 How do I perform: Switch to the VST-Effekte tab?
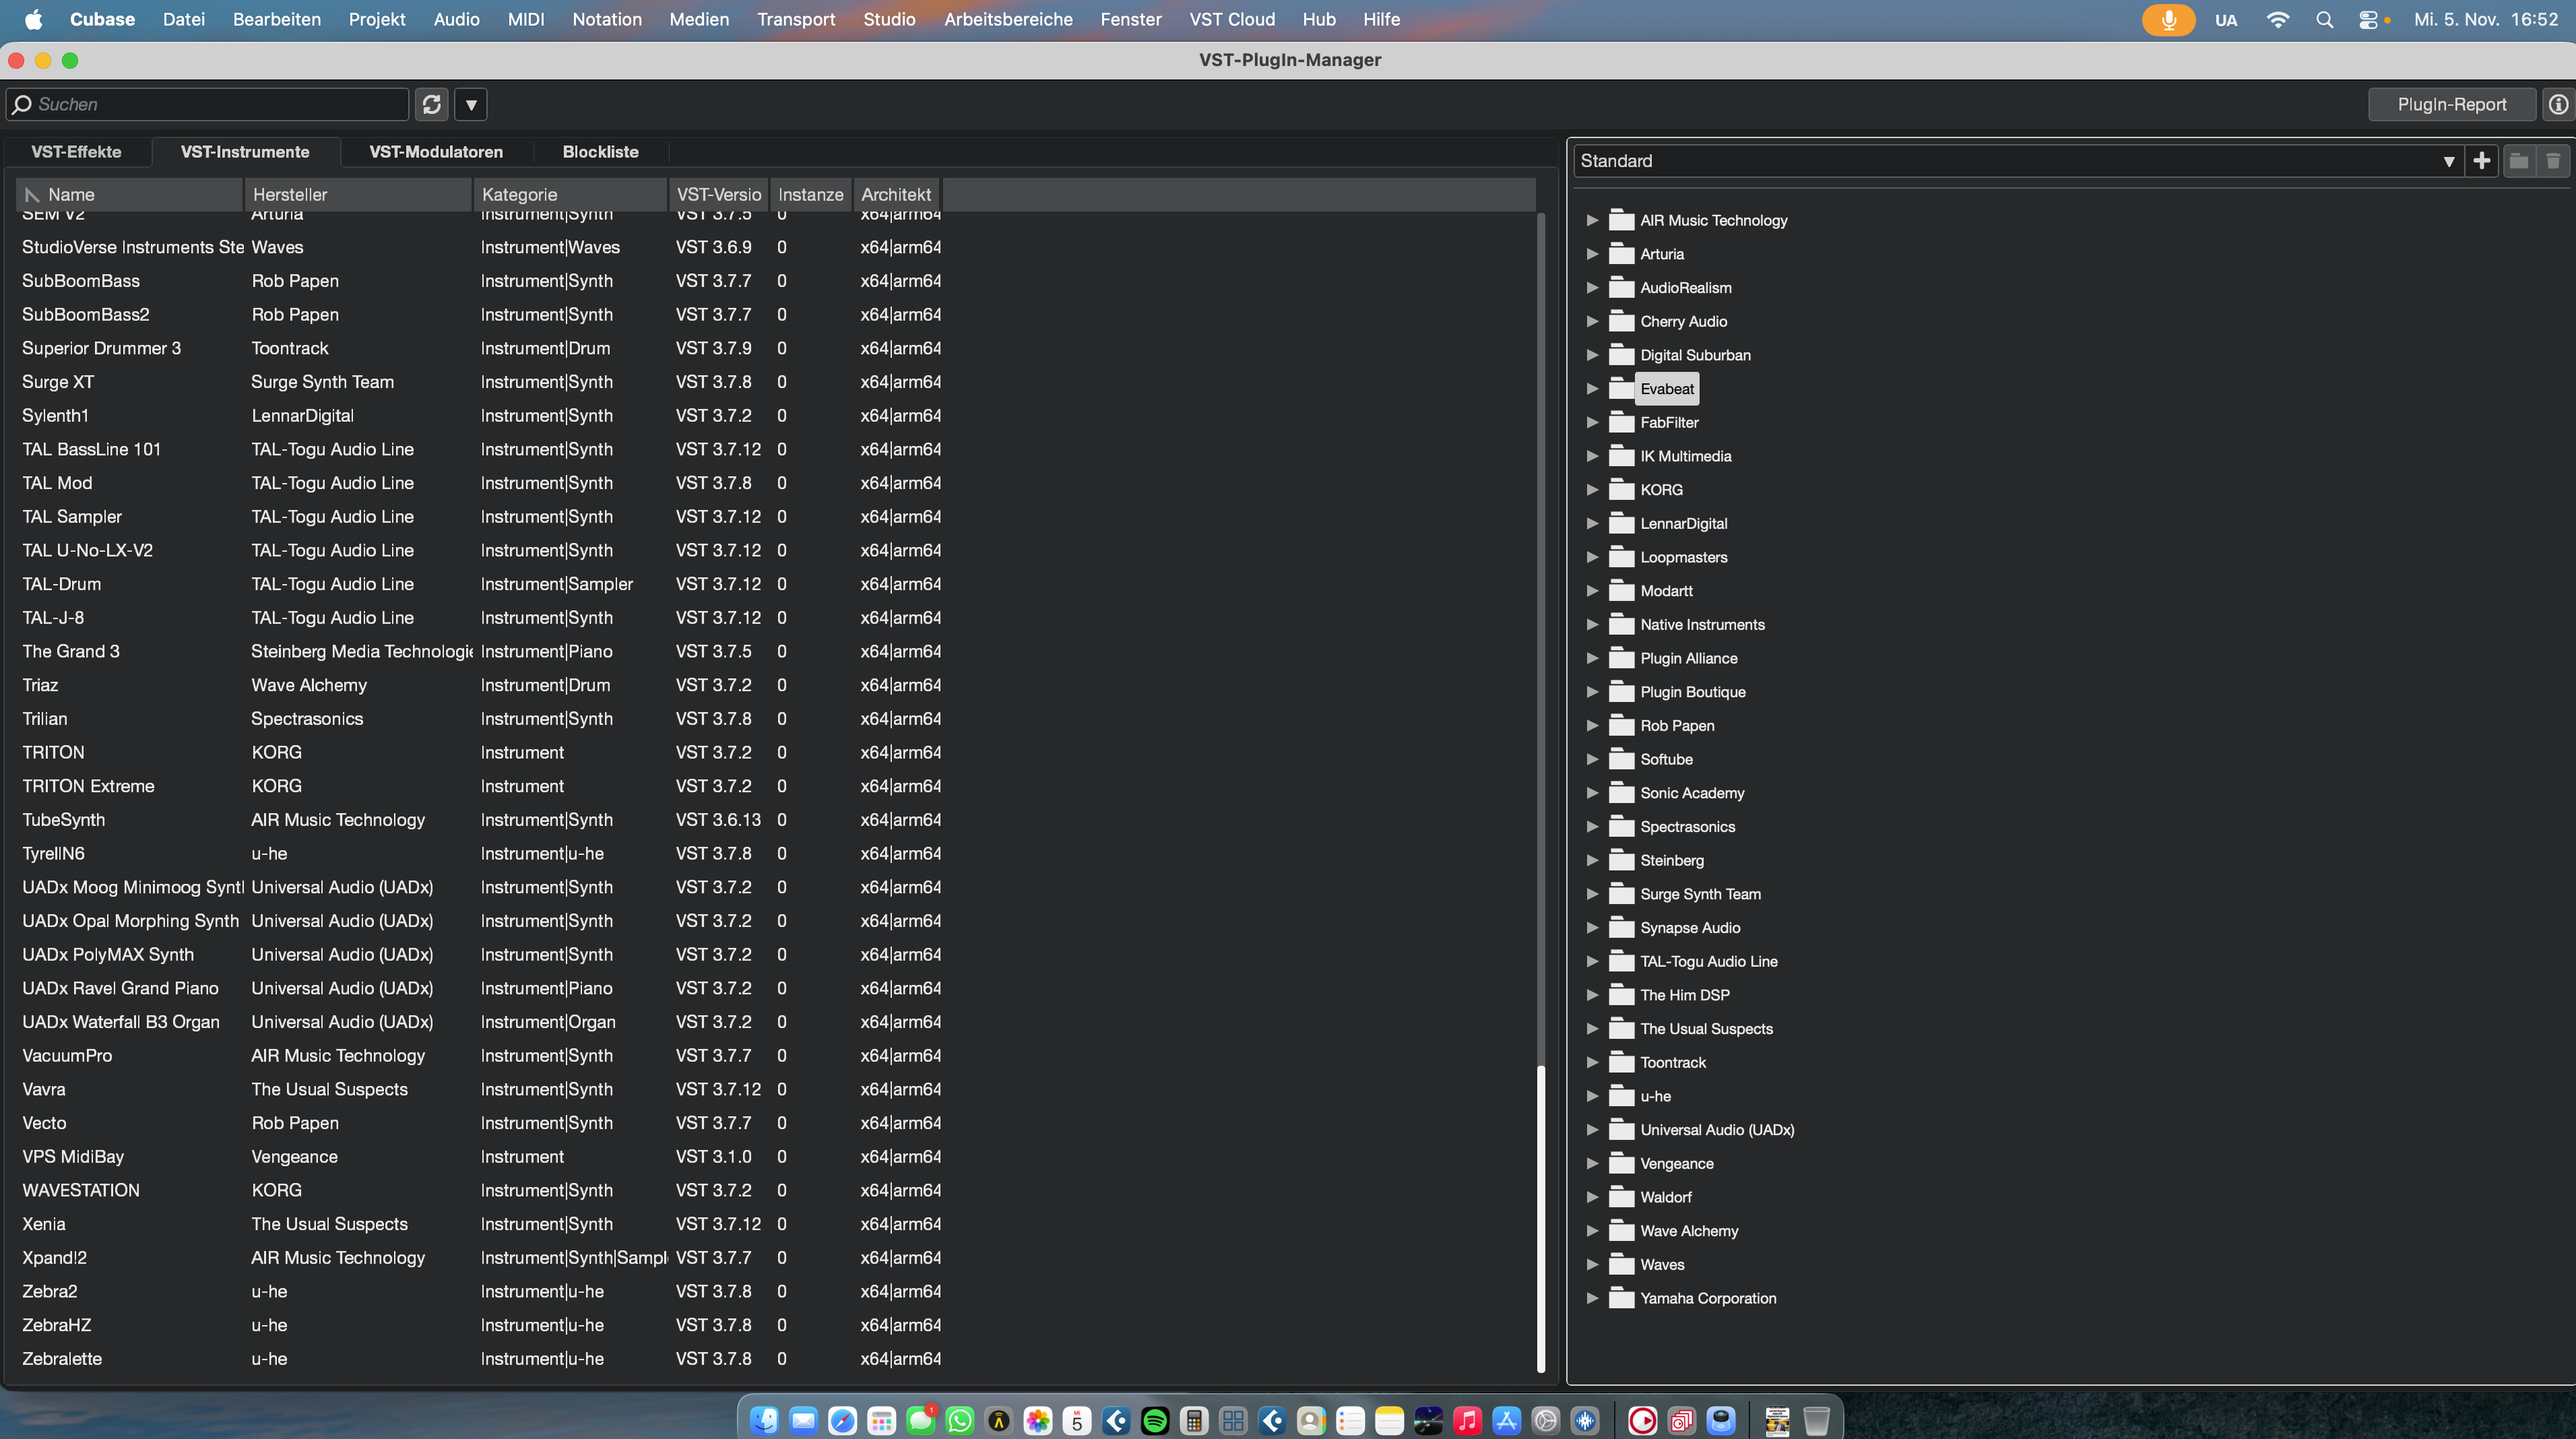(x=76, y=152)
